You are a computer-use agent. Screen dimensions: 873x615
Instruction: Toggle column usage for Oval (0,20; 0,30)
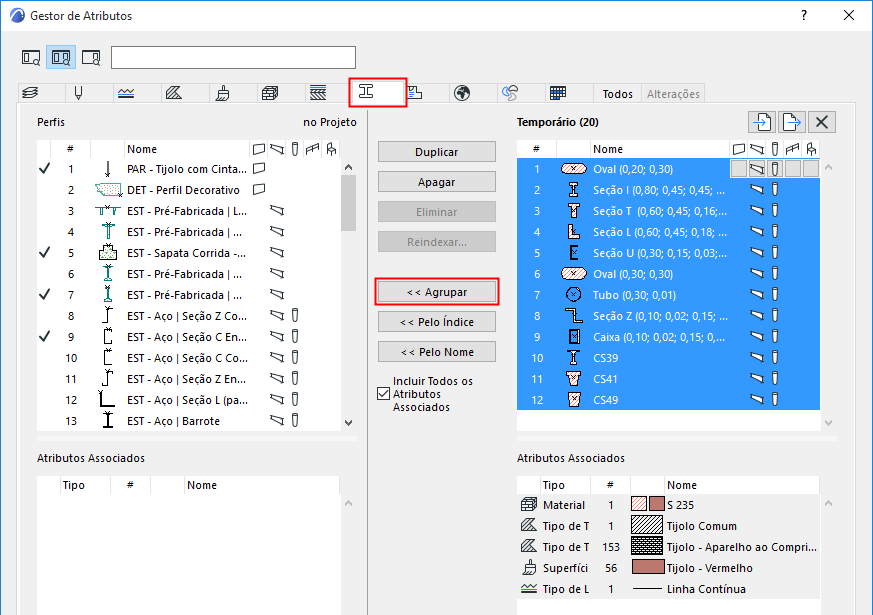pos(774,169)
